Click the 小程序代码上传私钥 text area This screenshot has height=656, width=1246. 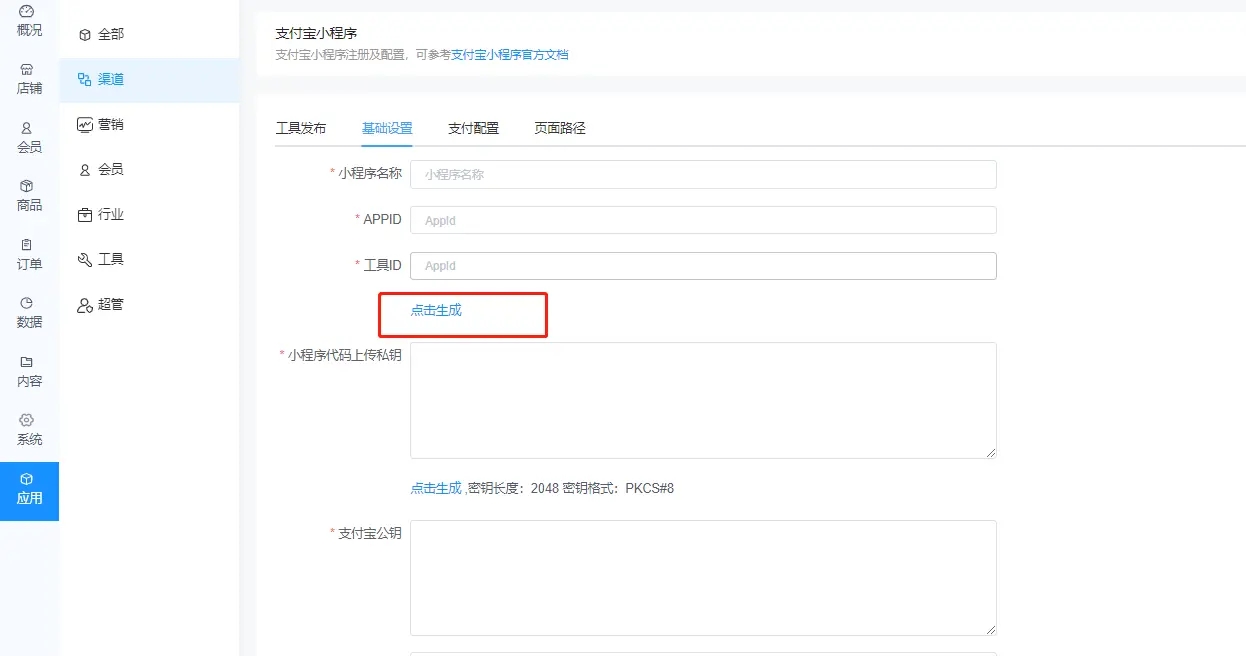click(703, 400)
